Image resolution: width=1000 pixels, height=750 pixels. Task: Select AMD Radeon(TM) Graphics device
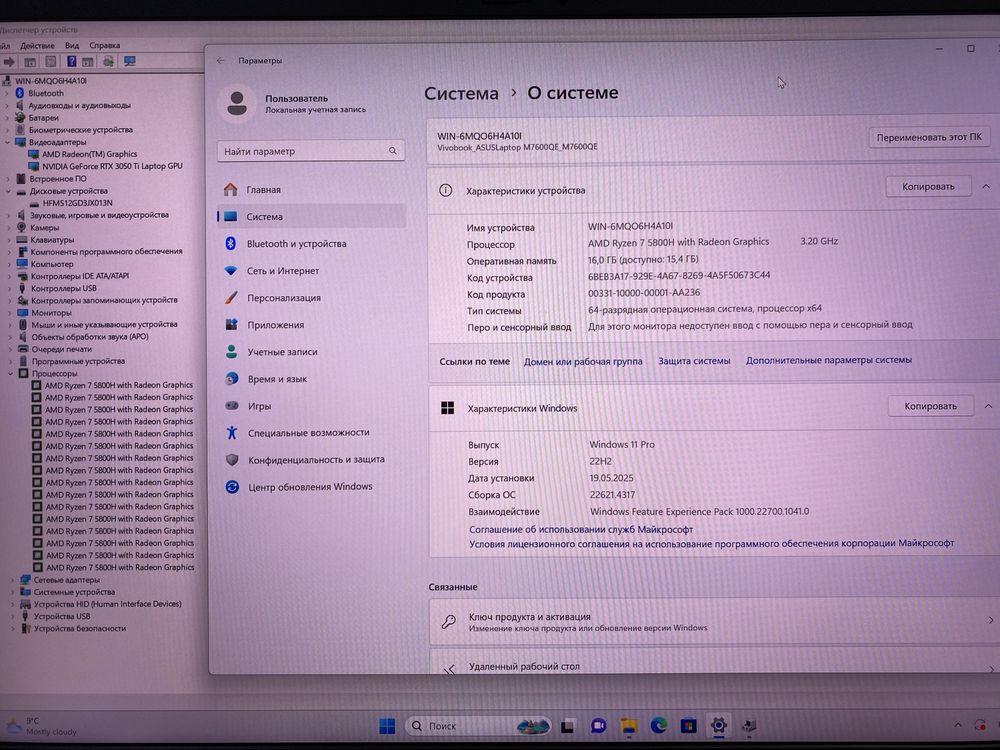pos(89,154)
